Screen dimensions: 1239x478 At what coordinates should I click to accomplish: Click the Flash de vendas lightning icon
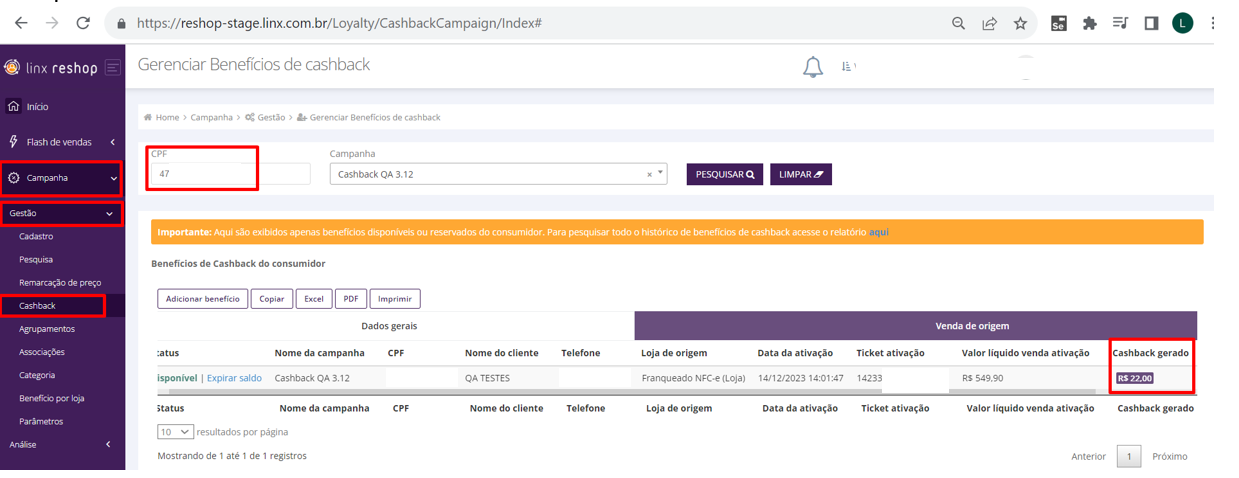click(13, 142)
